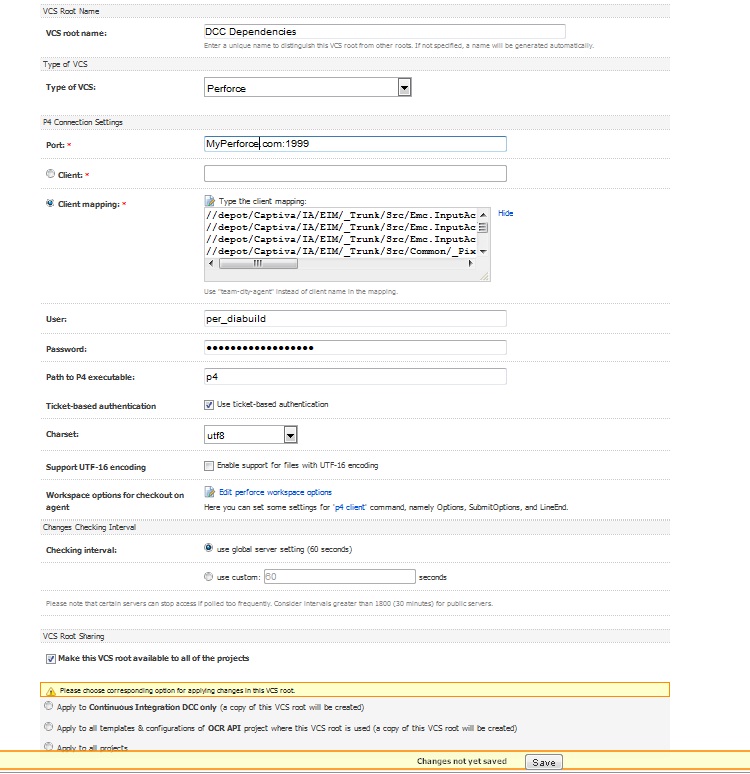
Task: Click the Password field
Action: tap(355, 348)
